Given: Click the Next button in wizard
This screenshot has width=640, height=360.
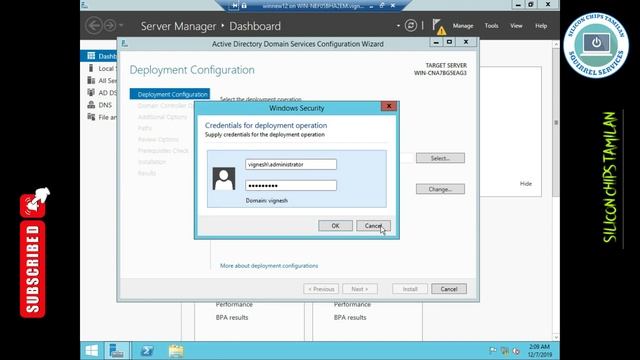Looking at the screenshot, I should (x=360, y=289).
